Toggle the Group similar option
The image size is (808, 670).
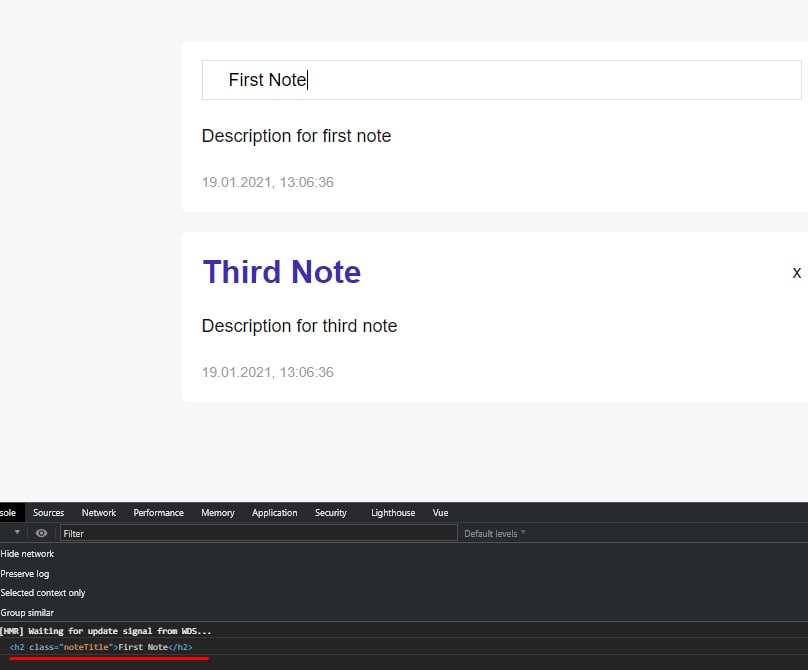click(x=27, y=613)
